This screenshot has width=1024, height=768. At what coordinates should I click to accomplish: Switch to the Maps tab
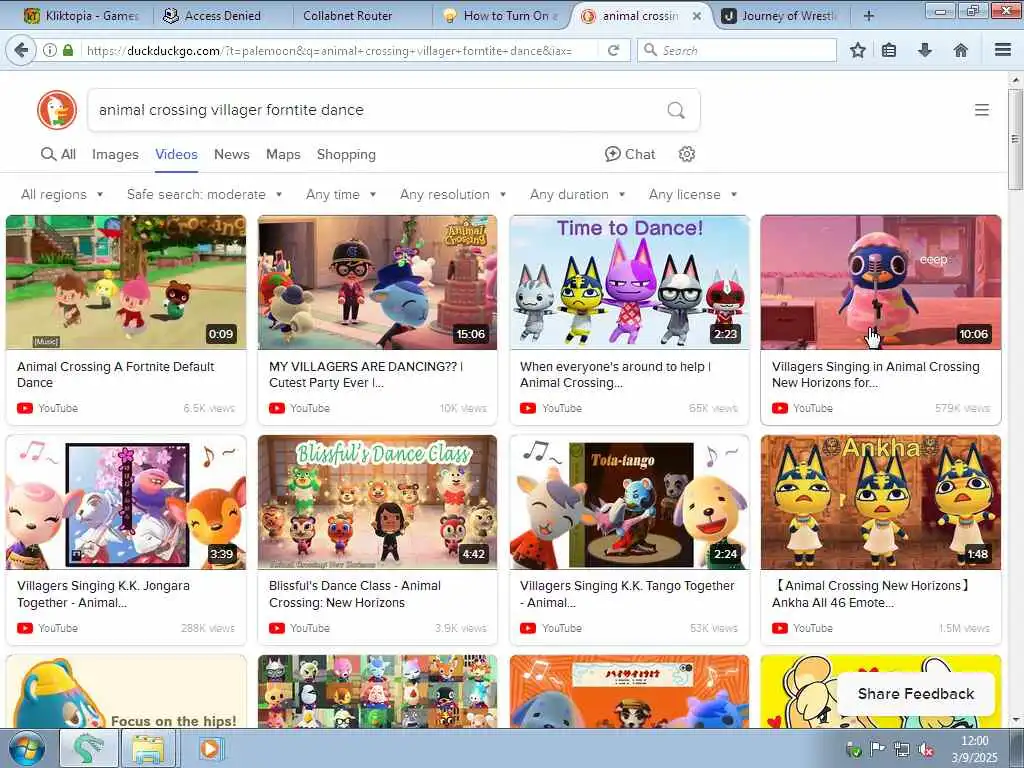pos(283,155)
